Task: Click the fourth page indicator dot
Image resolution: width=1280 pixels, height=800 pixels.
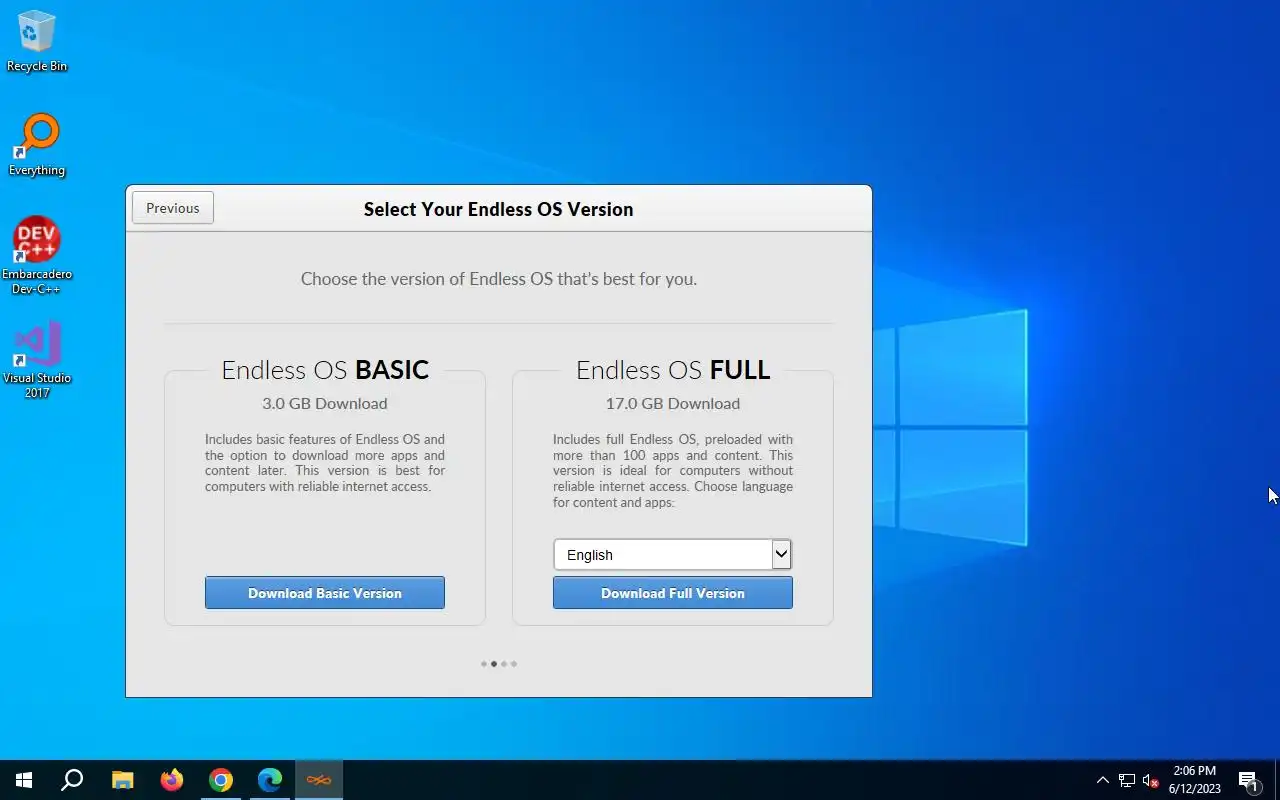Action: point(514,664)
